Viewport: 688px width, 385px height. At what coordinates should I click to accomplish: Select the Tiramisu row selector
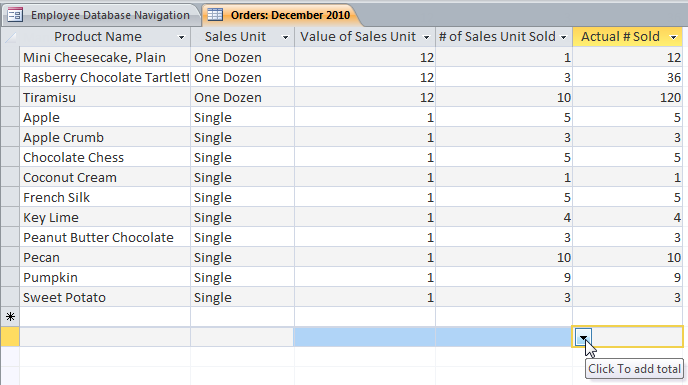coord(10,97)
